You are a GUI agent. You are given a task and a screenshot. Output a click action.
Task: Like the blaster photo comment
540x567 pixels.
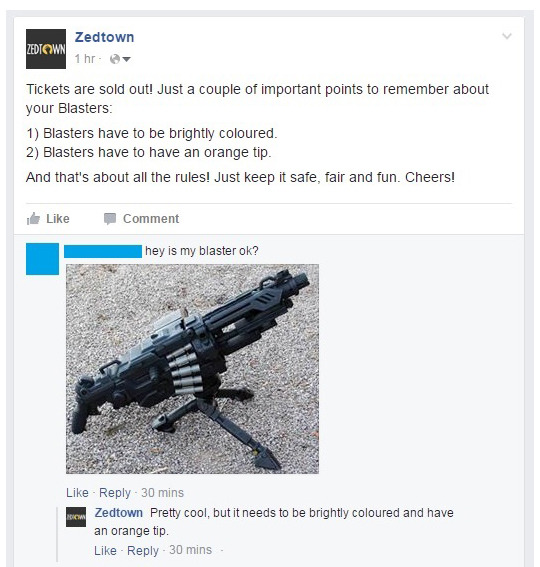coord(77,493)
